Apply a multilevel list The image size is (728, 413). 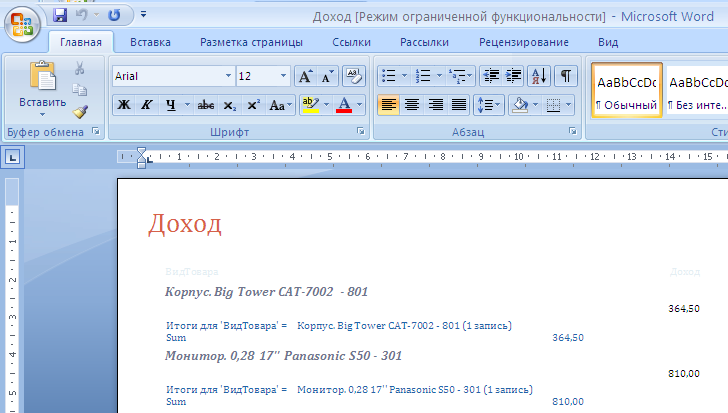click(x=458, y=76)
